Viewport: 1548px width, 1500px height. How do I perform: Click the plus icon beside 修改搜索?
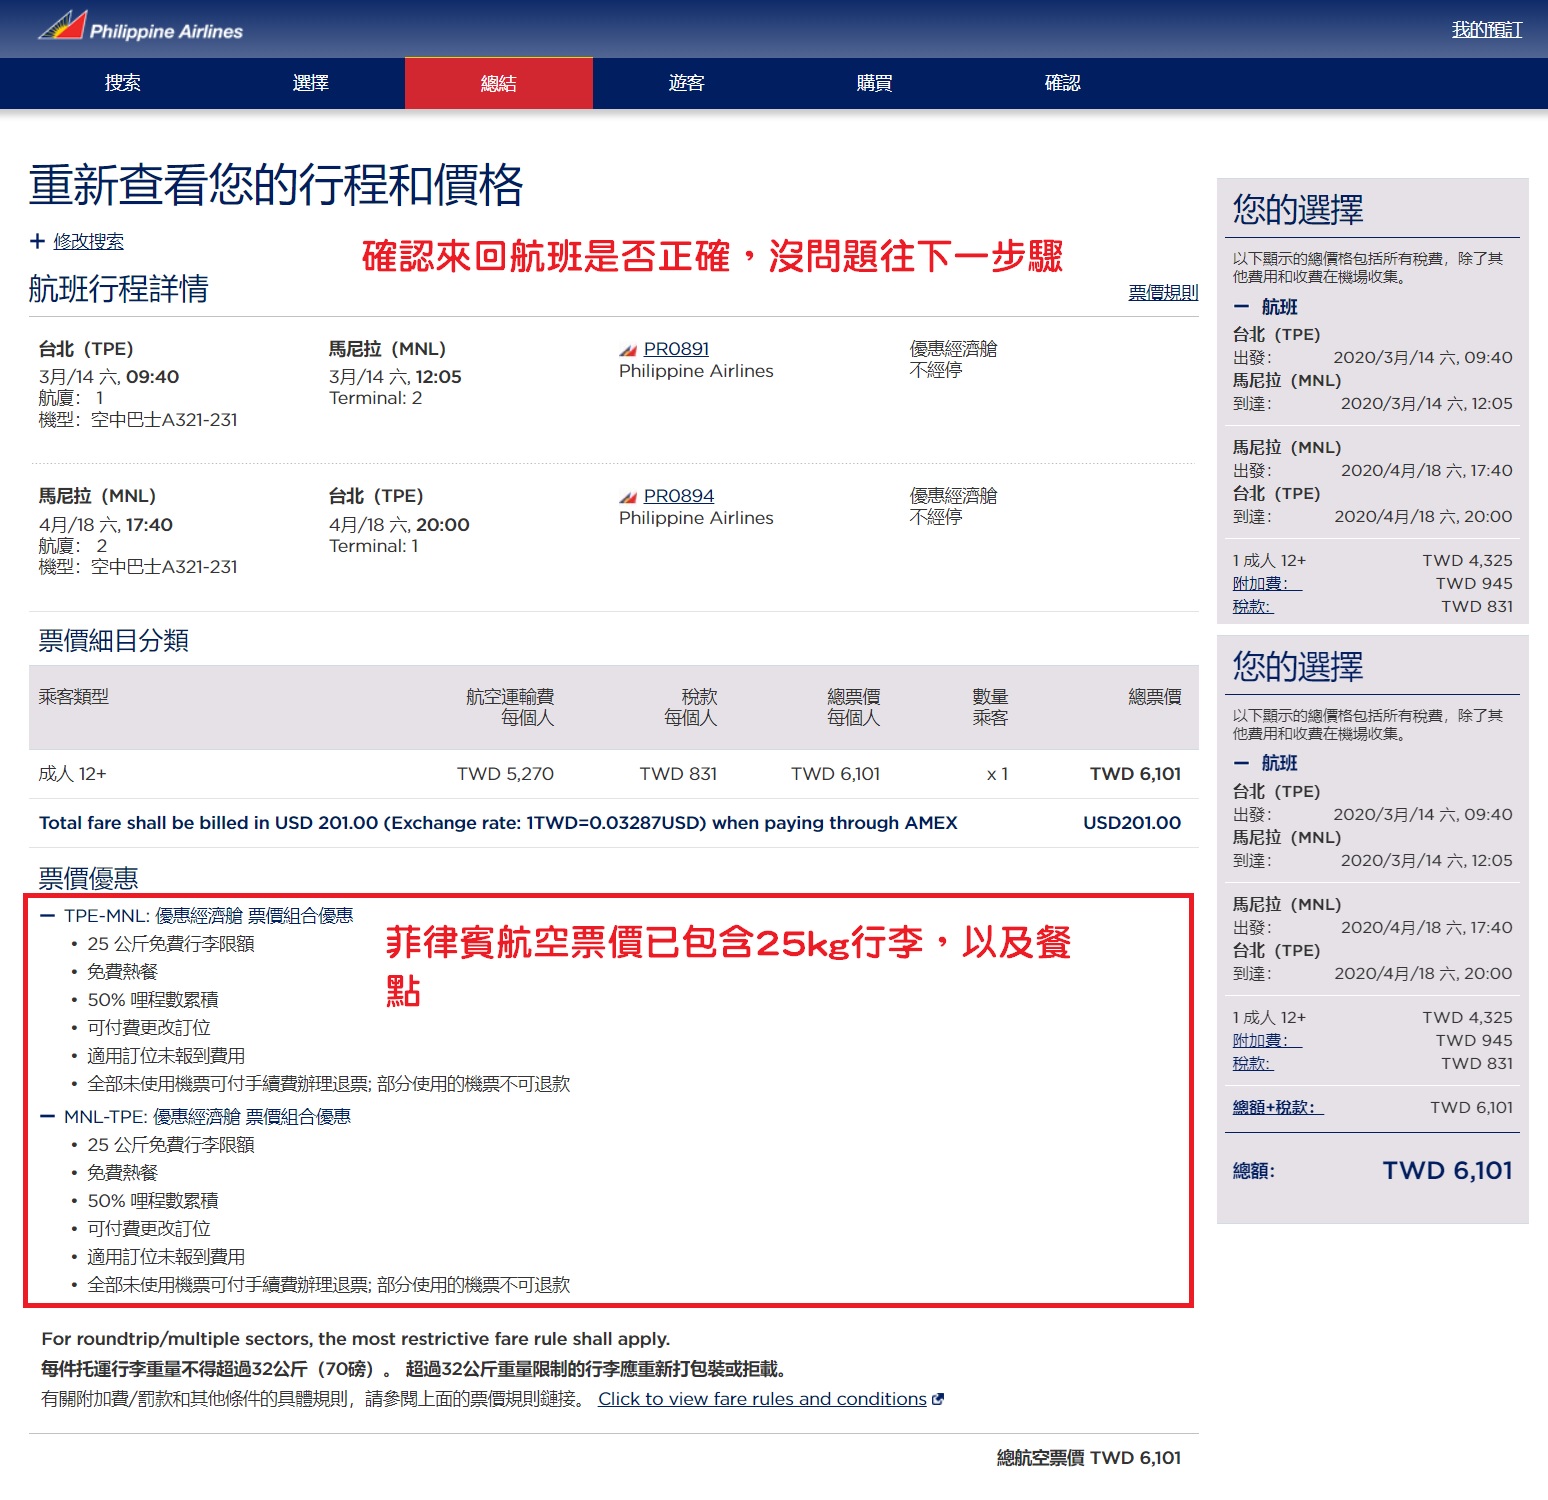(x=37, y=241)
